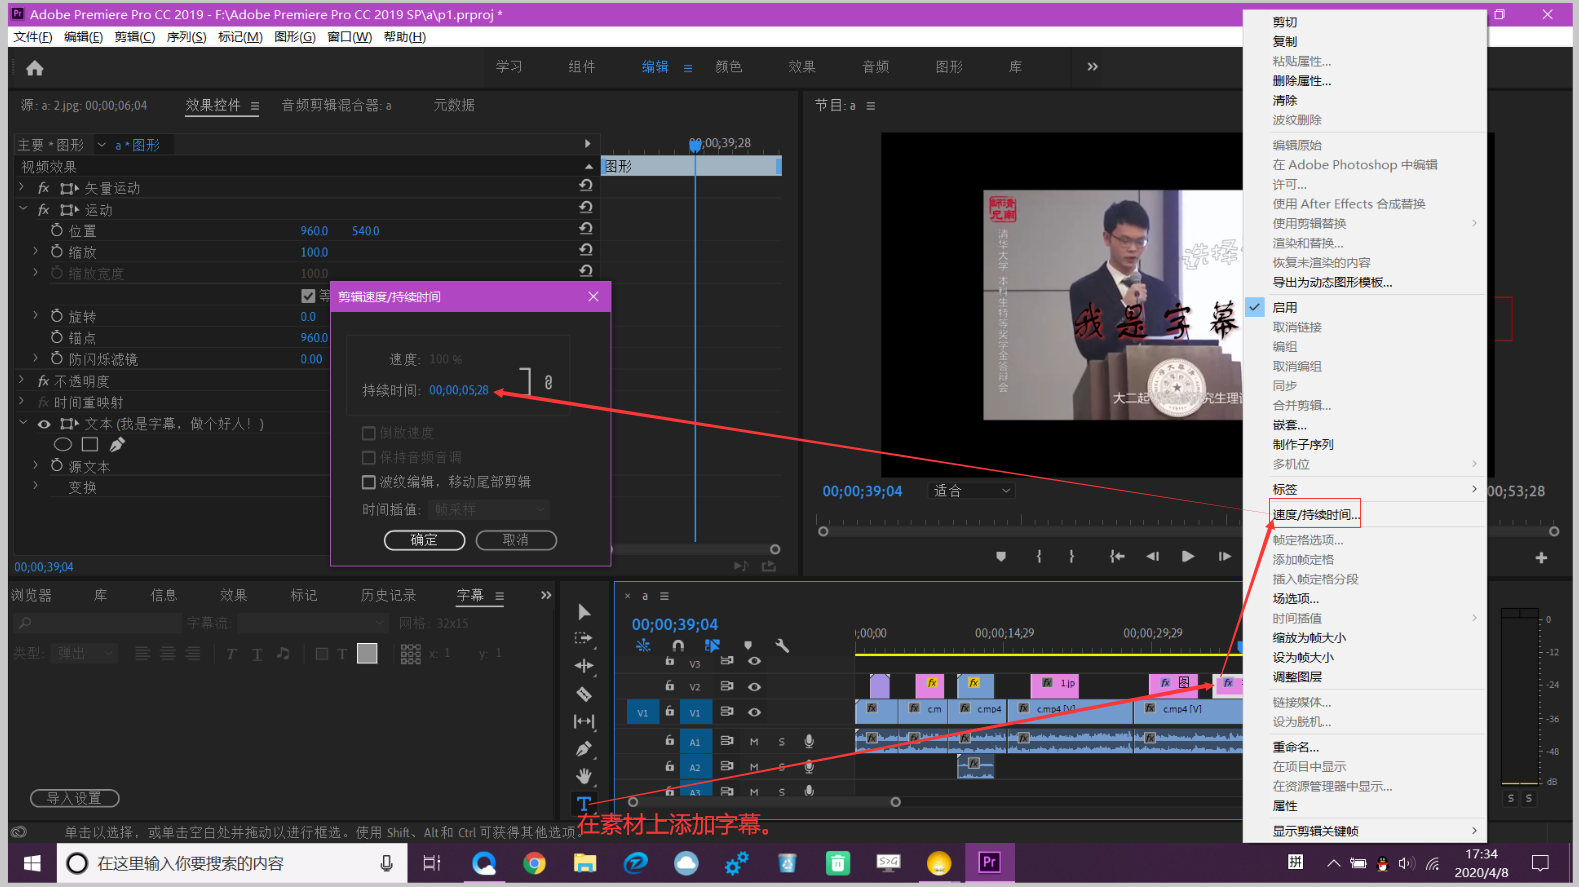Collapse the 运动 effect
Viewport: 1579px width, 887px height.
(x=22, y=209)
